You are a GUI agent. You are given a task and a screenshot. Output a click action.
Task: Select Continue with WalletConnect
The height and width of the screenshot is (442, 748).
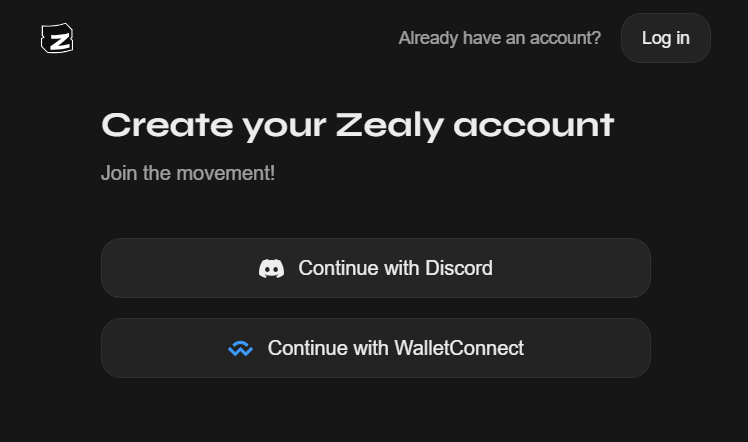(x=375, y=348)
